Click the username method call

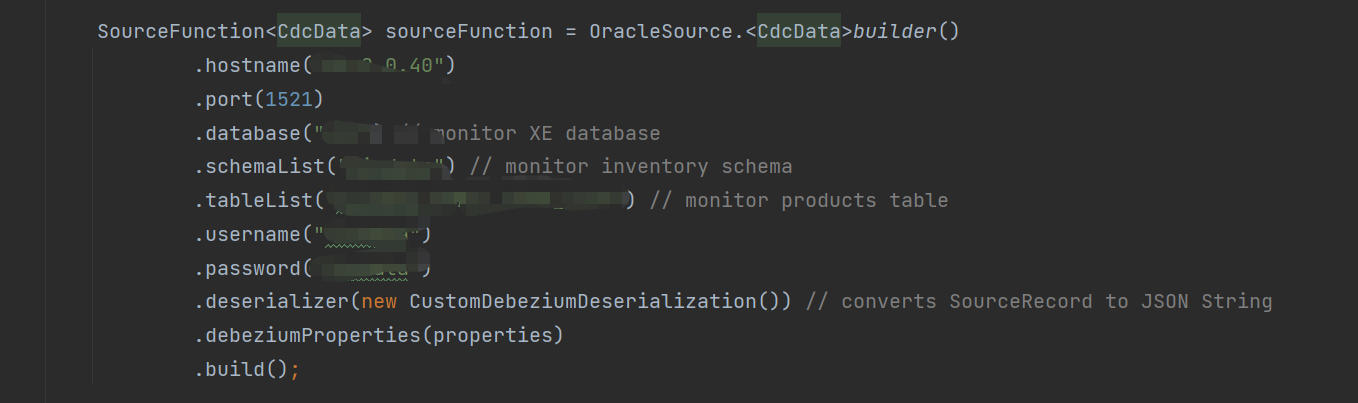(x=252, y=234)
